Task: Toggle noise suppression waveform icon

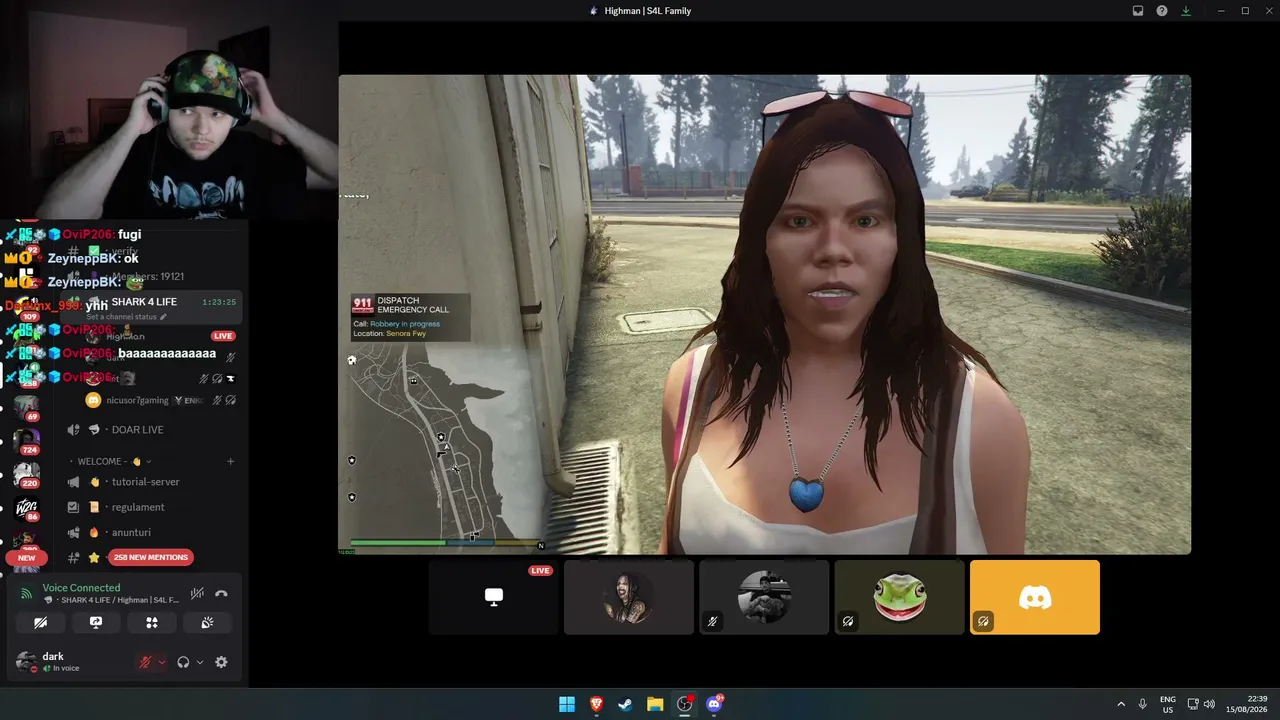Action: (197, 594)
